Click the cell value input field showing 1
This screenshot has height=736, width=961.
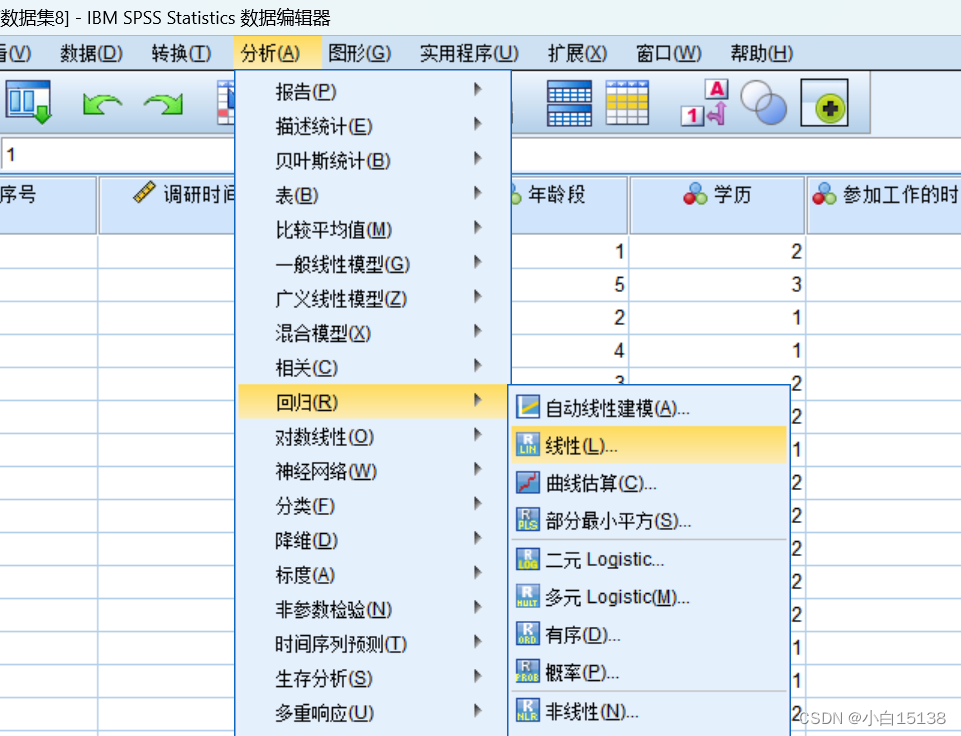click(118, 154)
